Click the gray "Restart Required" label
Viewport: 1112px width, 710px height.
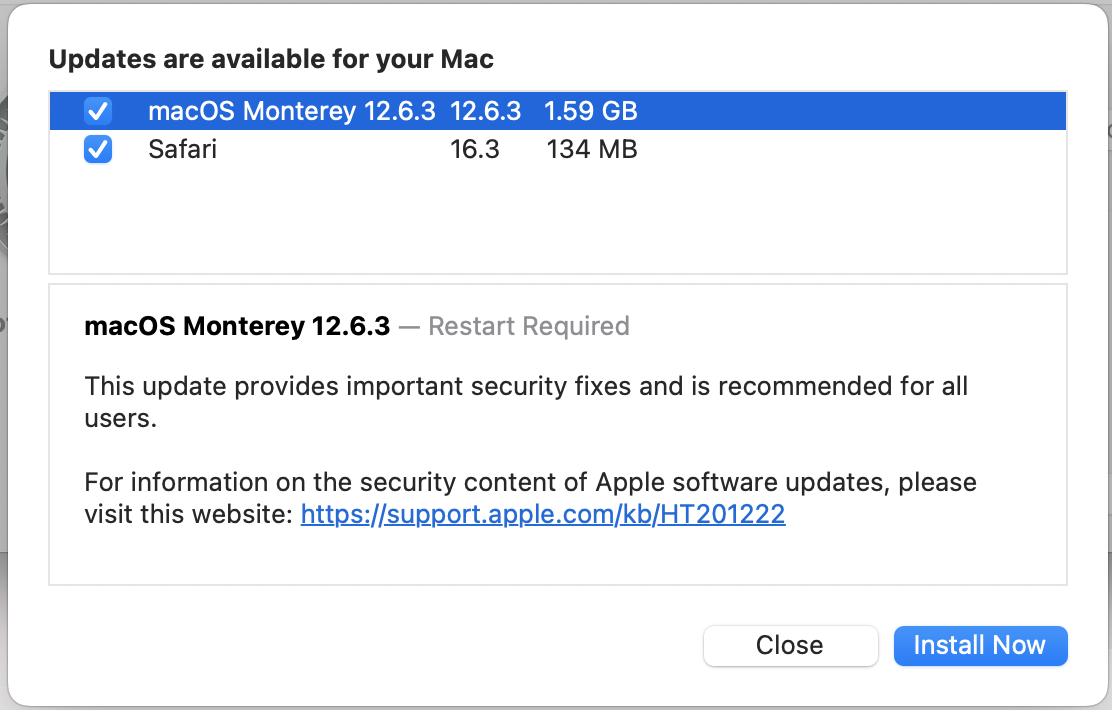[x=528, y=326]
